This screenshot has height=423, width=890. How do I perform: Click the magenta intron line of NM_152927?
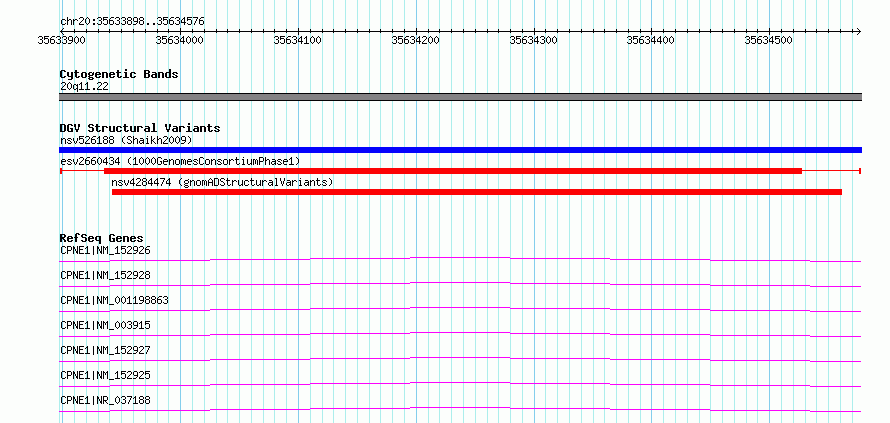(x=460, y=358)
